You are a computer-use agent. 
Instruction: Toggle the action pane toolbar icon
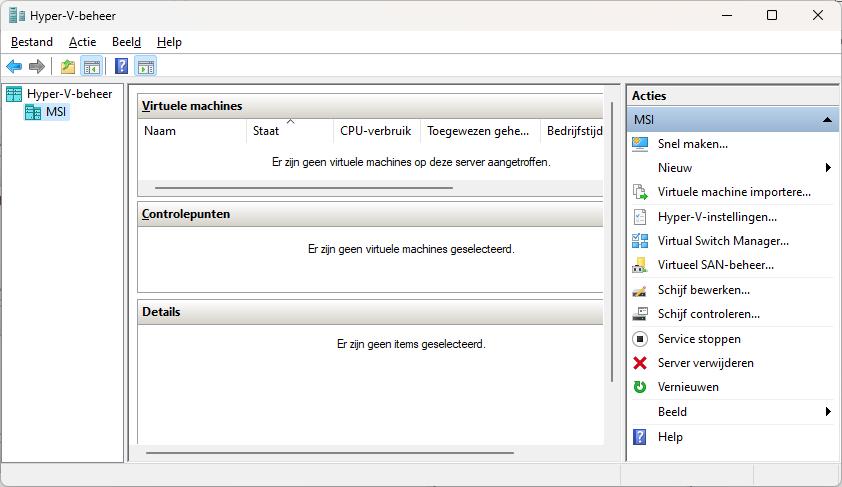point(146,67)
